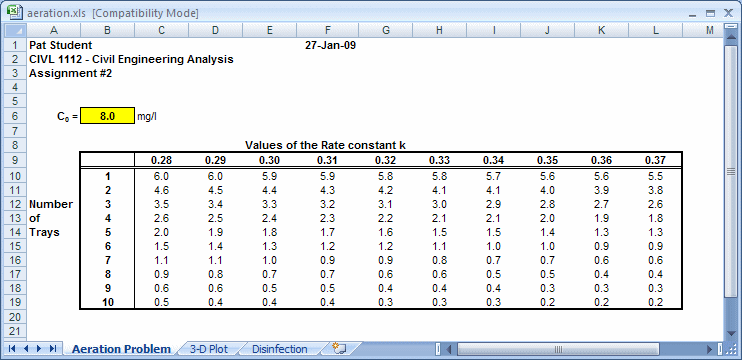Viewport: 742px width, 360px height.
Task: Click tray number 5 cell
Action: 107,232
